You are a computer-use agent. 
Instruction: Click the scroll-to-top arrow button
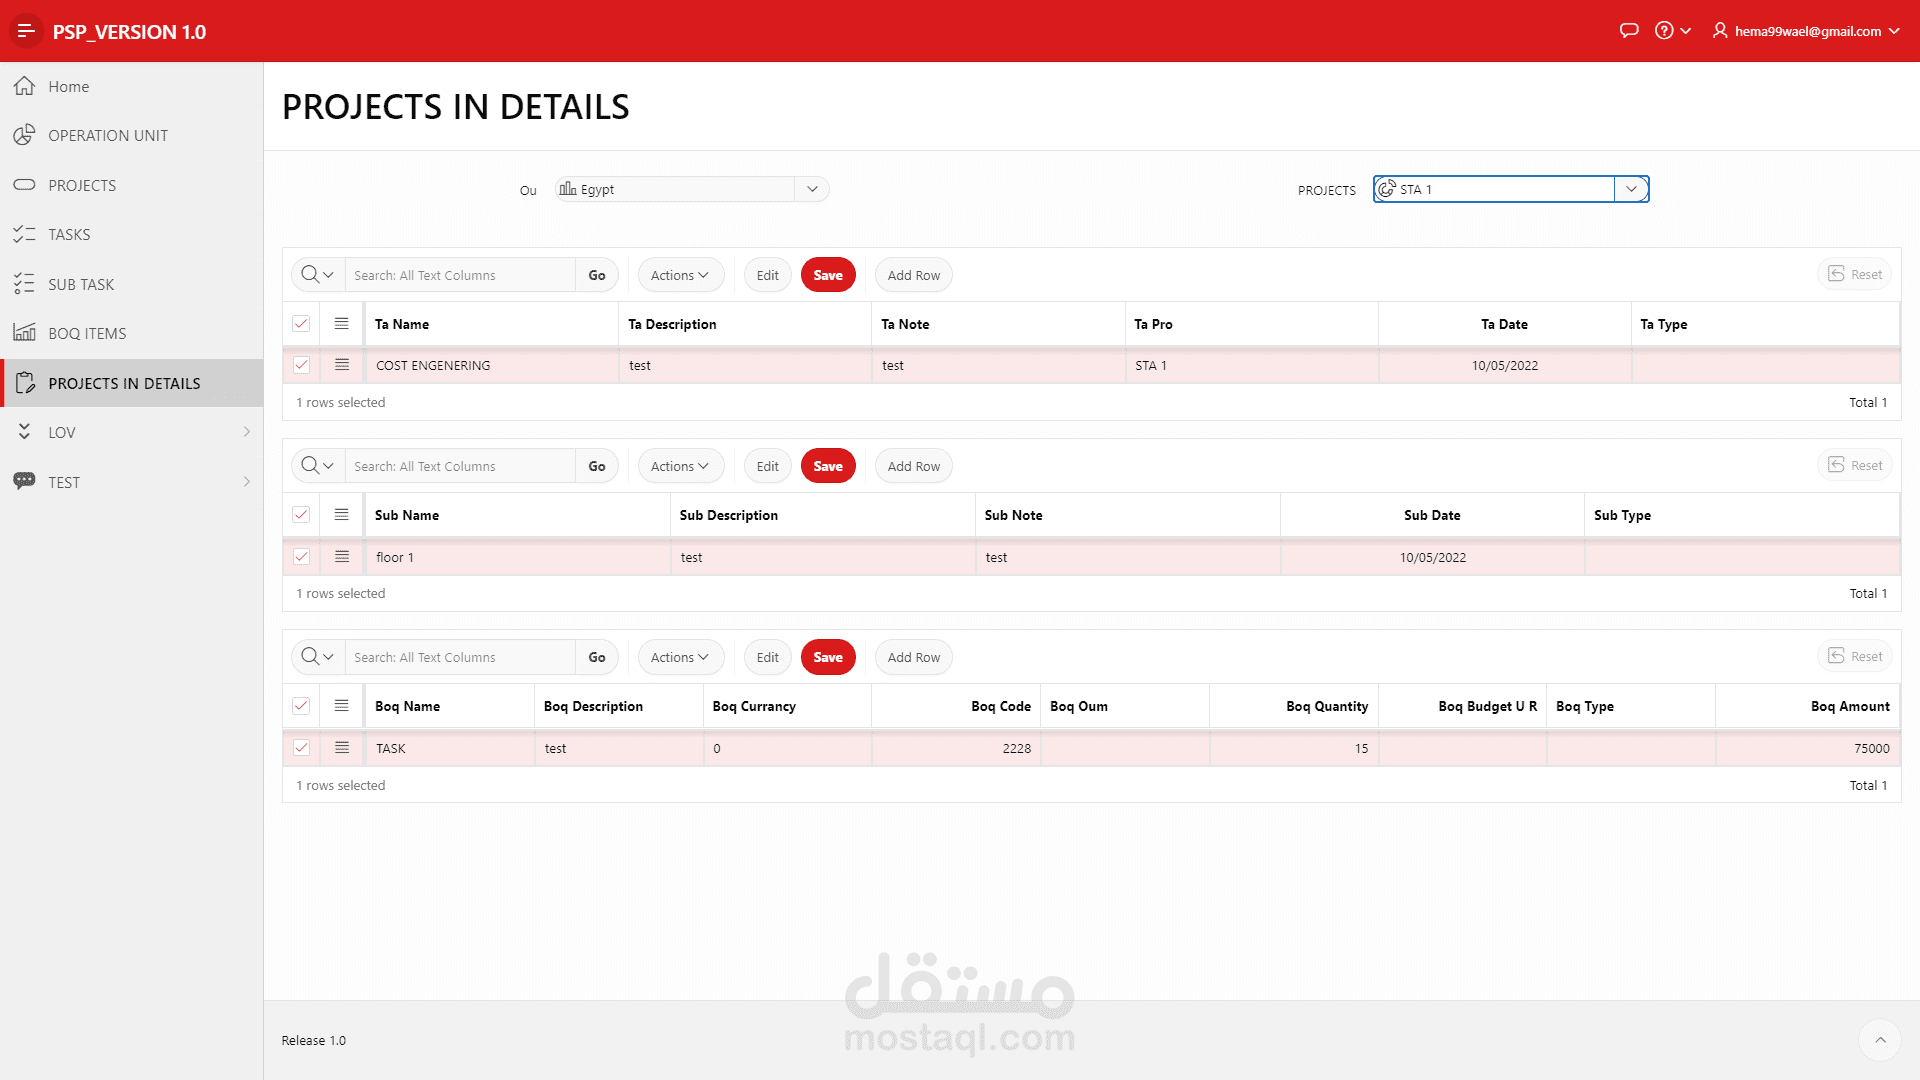pos(1880,1040)
